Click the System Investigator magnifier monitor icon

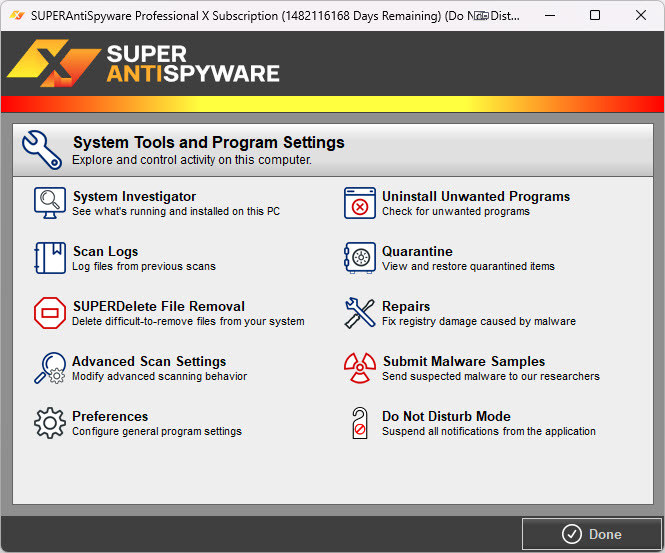click(x=49, y=203)
